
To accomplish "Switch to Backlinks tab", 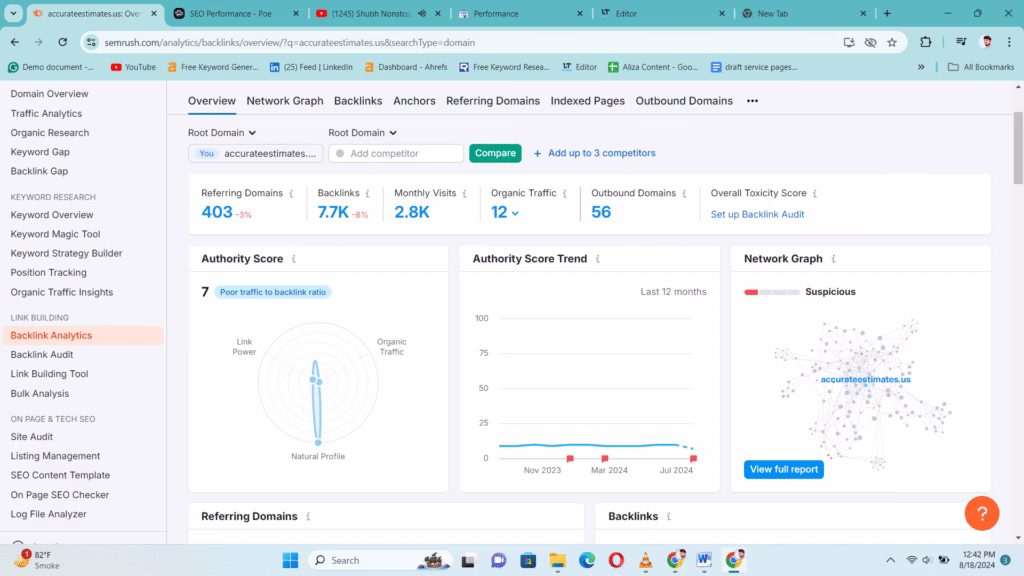I will point(358,101).
